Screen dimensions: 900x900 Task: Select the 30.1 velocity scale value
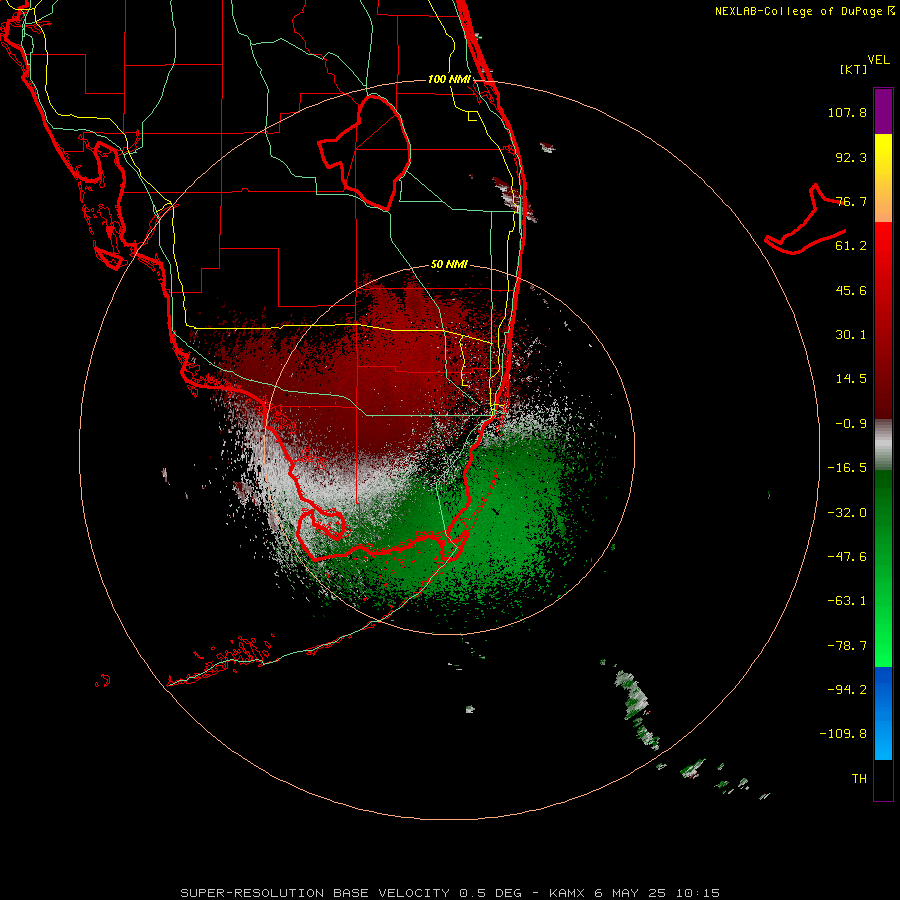coord(851,335)
